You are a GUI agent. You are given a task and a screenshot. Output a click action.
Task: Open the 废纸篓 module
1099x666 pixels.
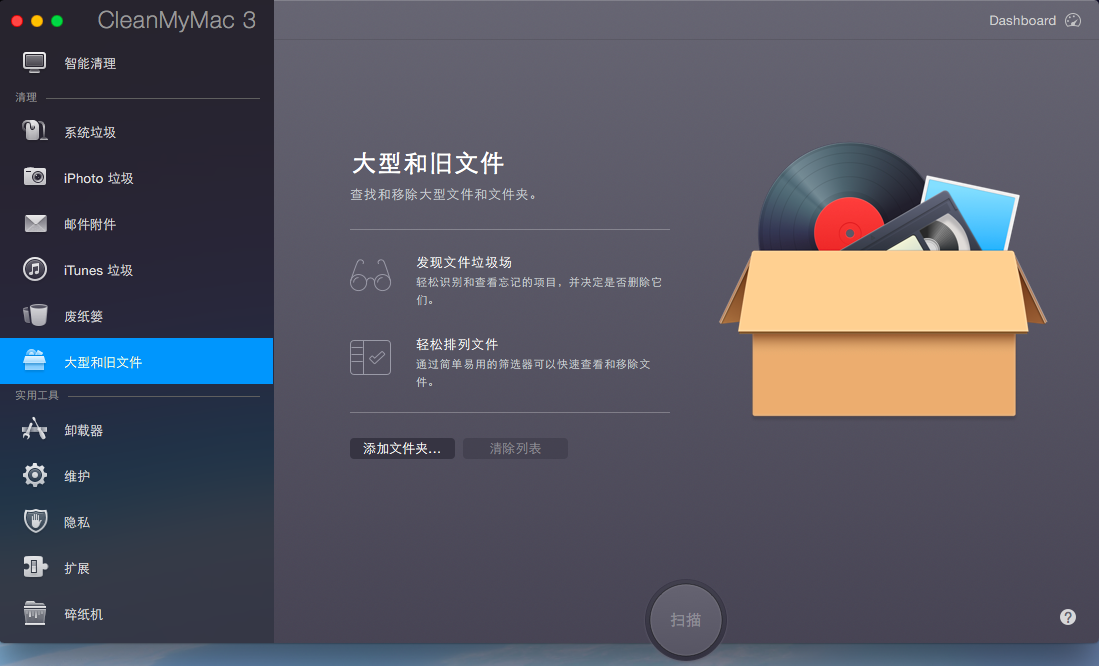coord(137,316)
